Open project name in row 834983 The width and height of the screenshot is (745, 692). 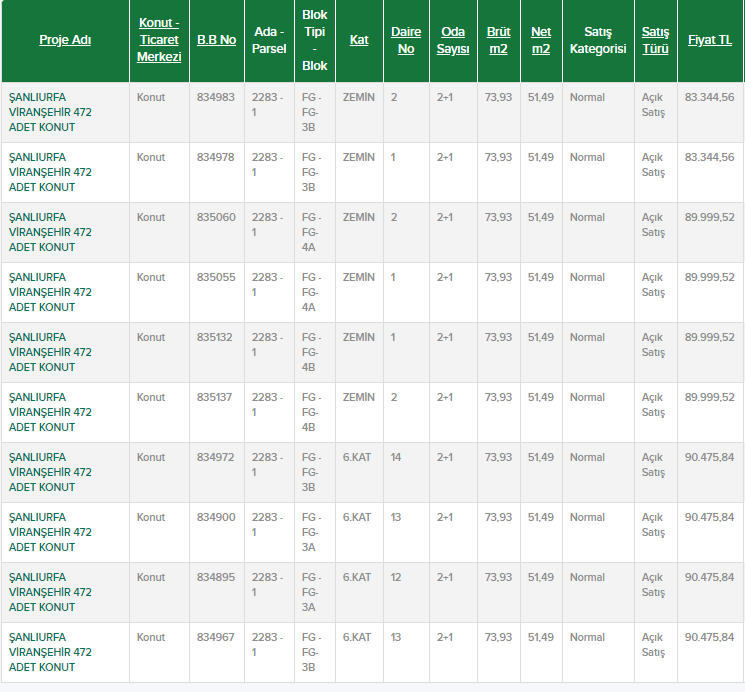(50, 112)
